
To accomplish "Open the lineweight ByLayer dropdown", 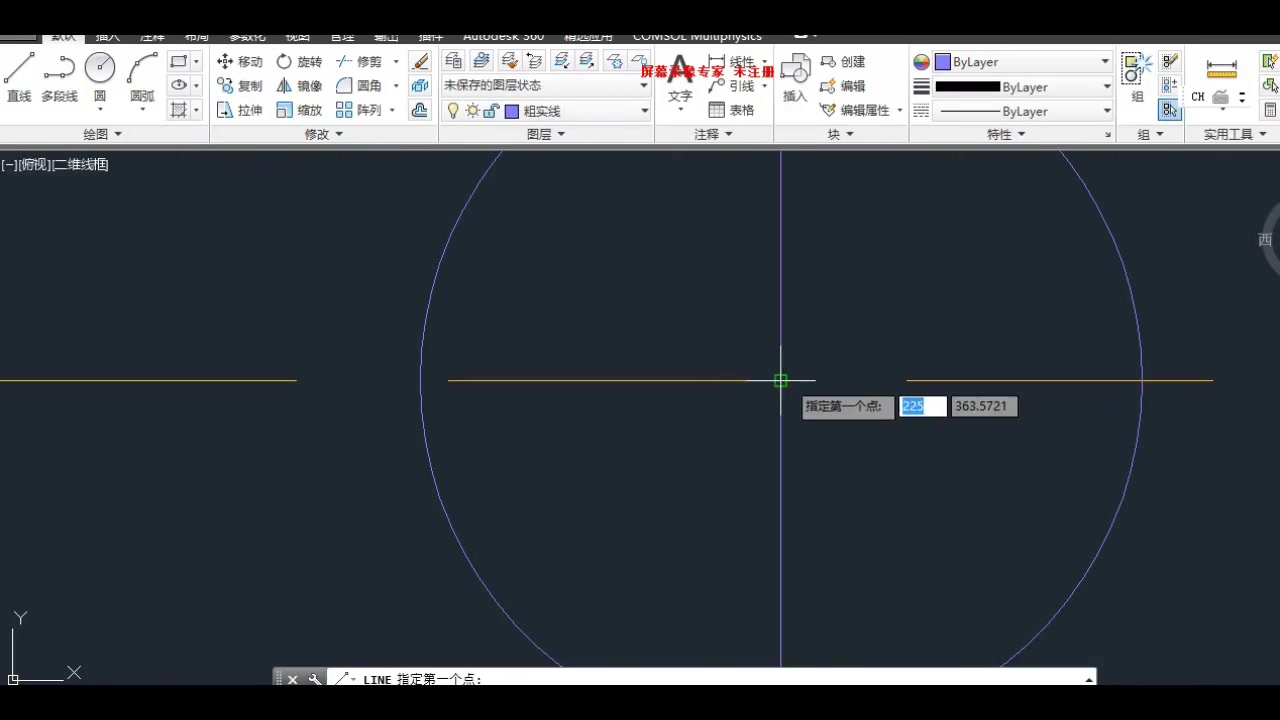I will coord(1022,87).
